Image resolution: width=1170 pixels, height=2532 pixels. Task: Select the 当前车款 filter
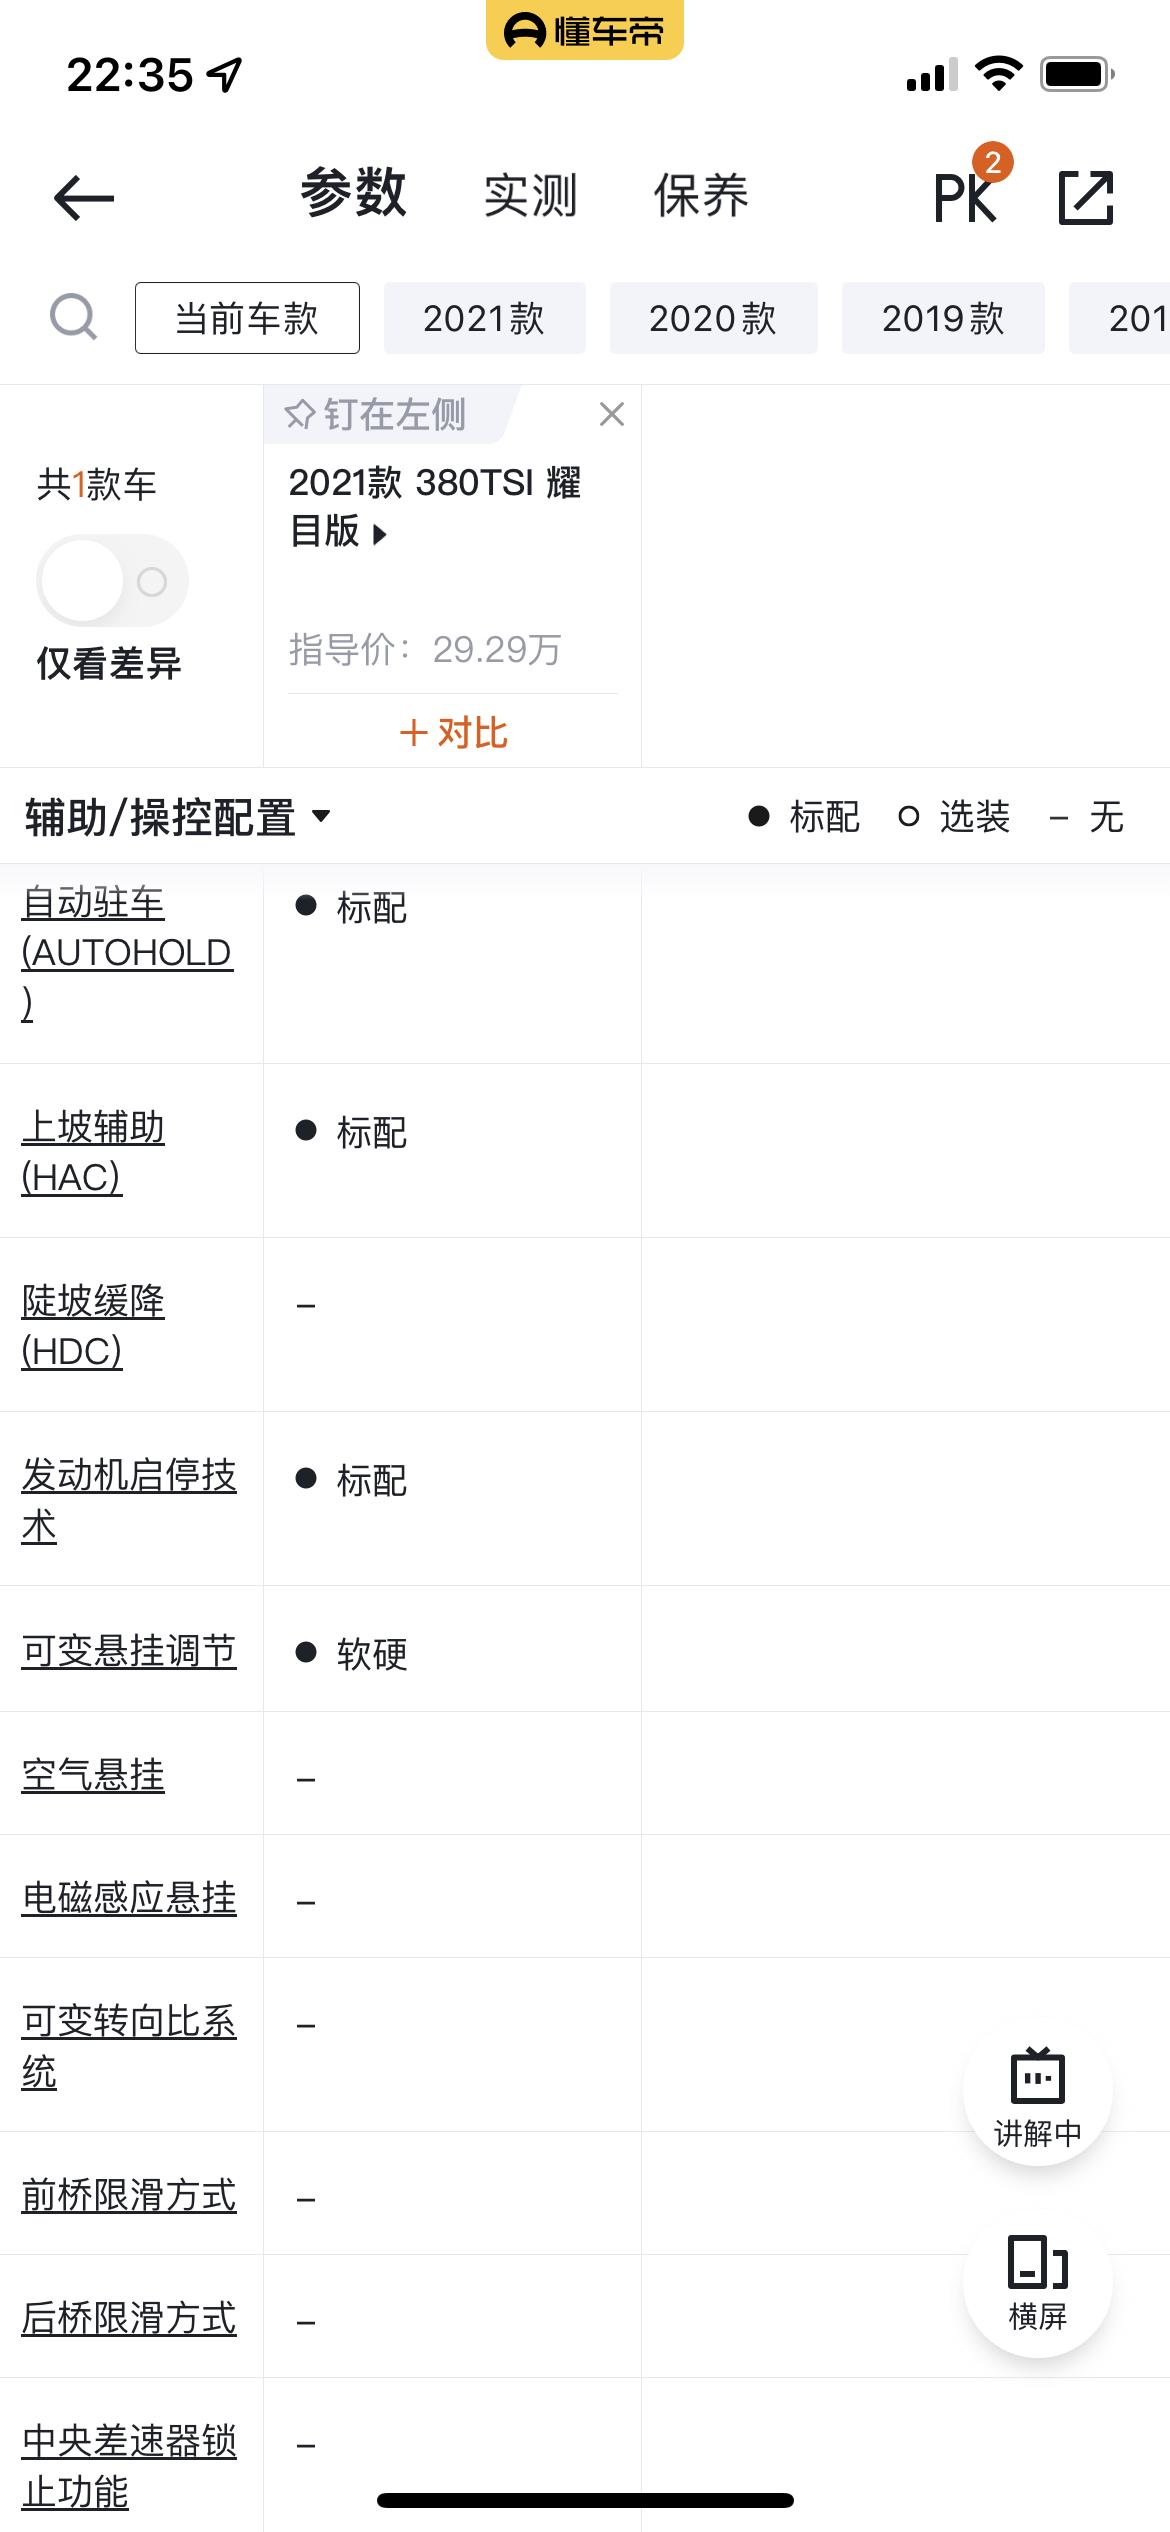247,318
